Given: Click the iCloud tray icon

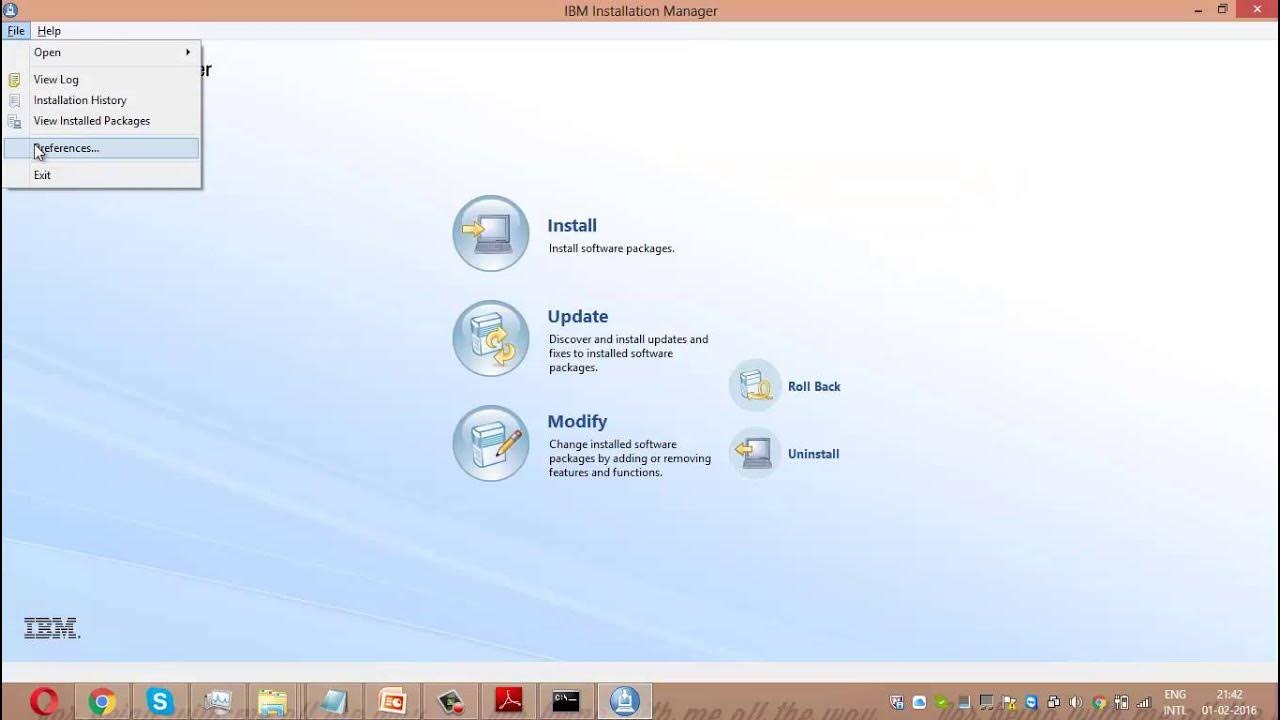Looking at the screenshot, I should pyautogui.click(x=919, y=702).
